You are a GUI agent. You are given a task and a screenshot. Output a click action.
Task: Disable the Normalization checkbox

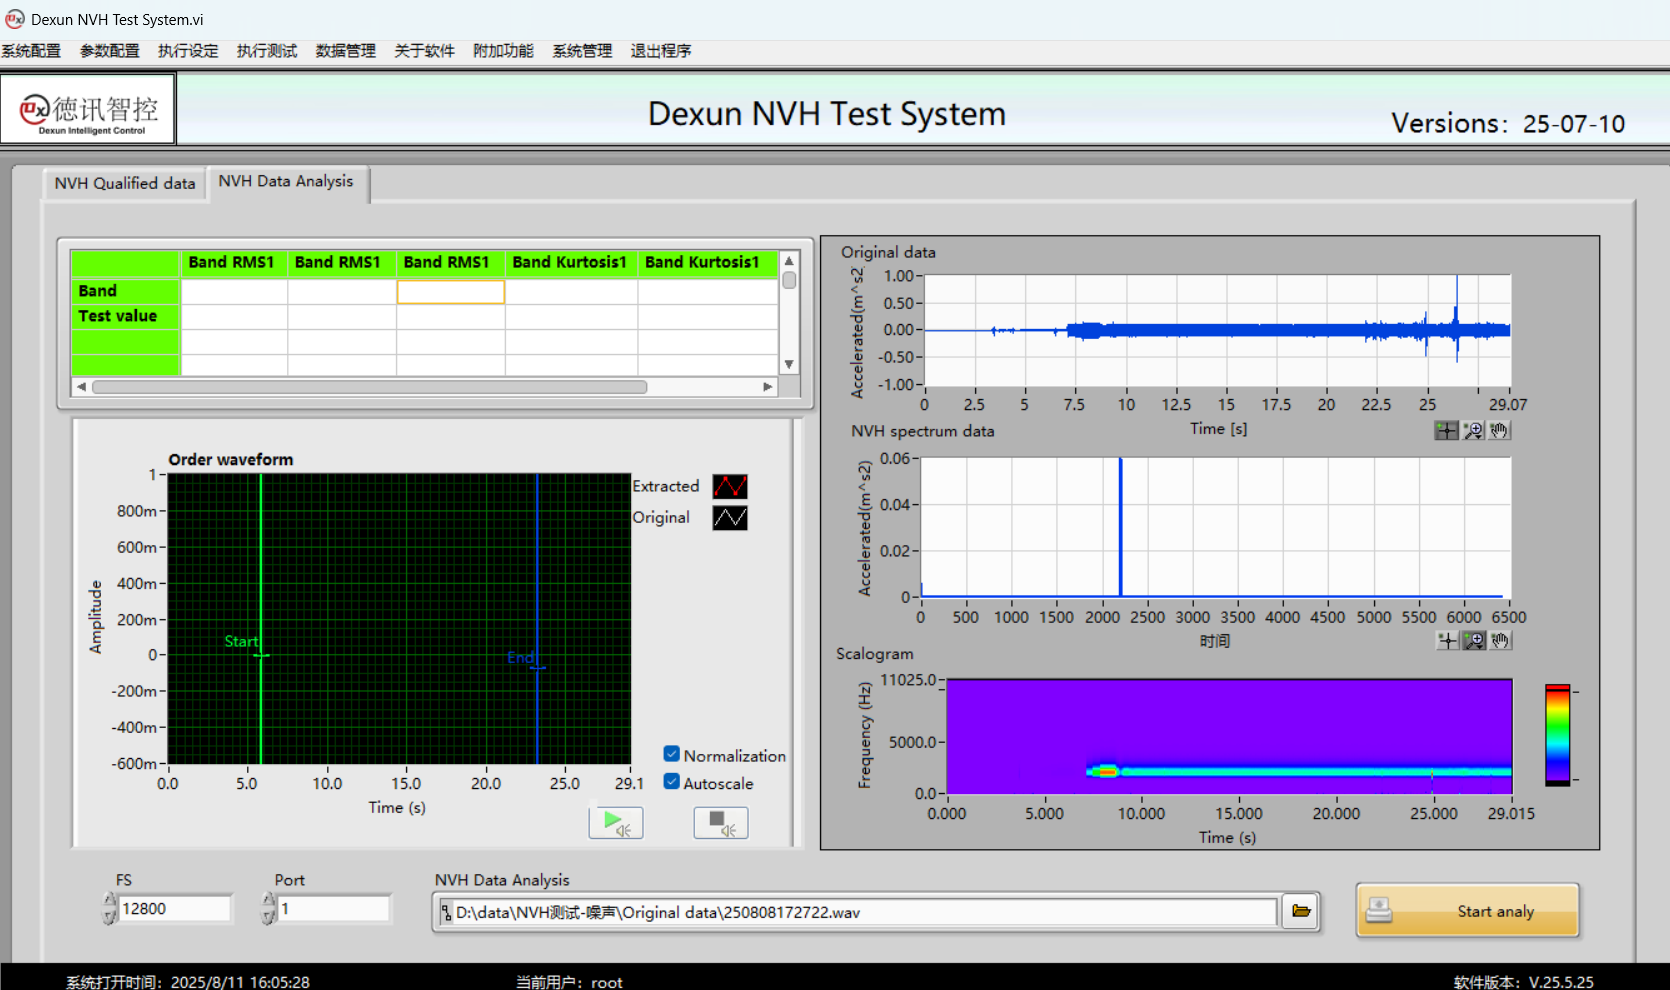point(672,755)
